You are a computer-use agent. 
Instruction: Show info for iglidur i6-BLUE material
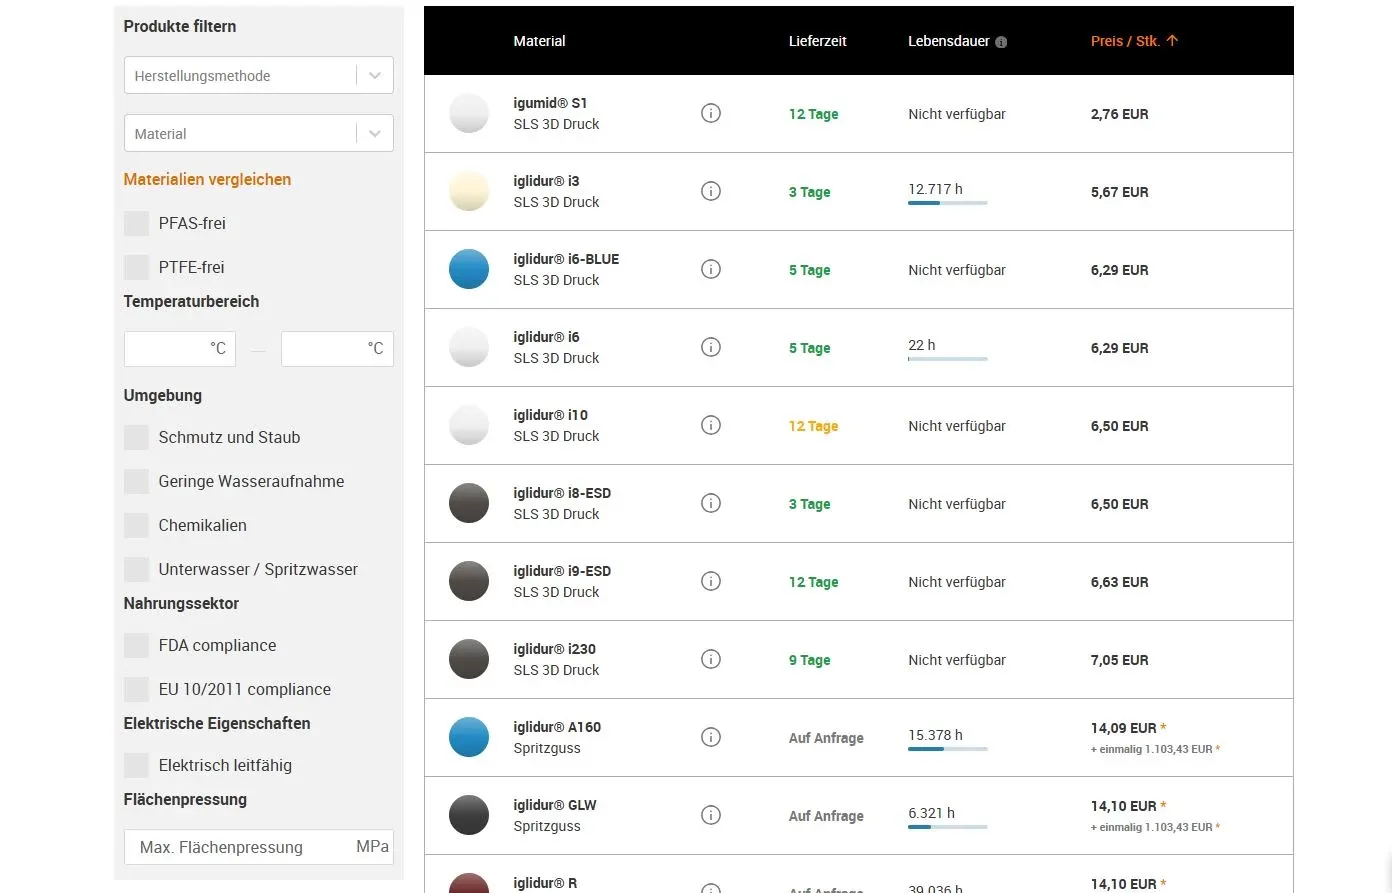[710, 269]
